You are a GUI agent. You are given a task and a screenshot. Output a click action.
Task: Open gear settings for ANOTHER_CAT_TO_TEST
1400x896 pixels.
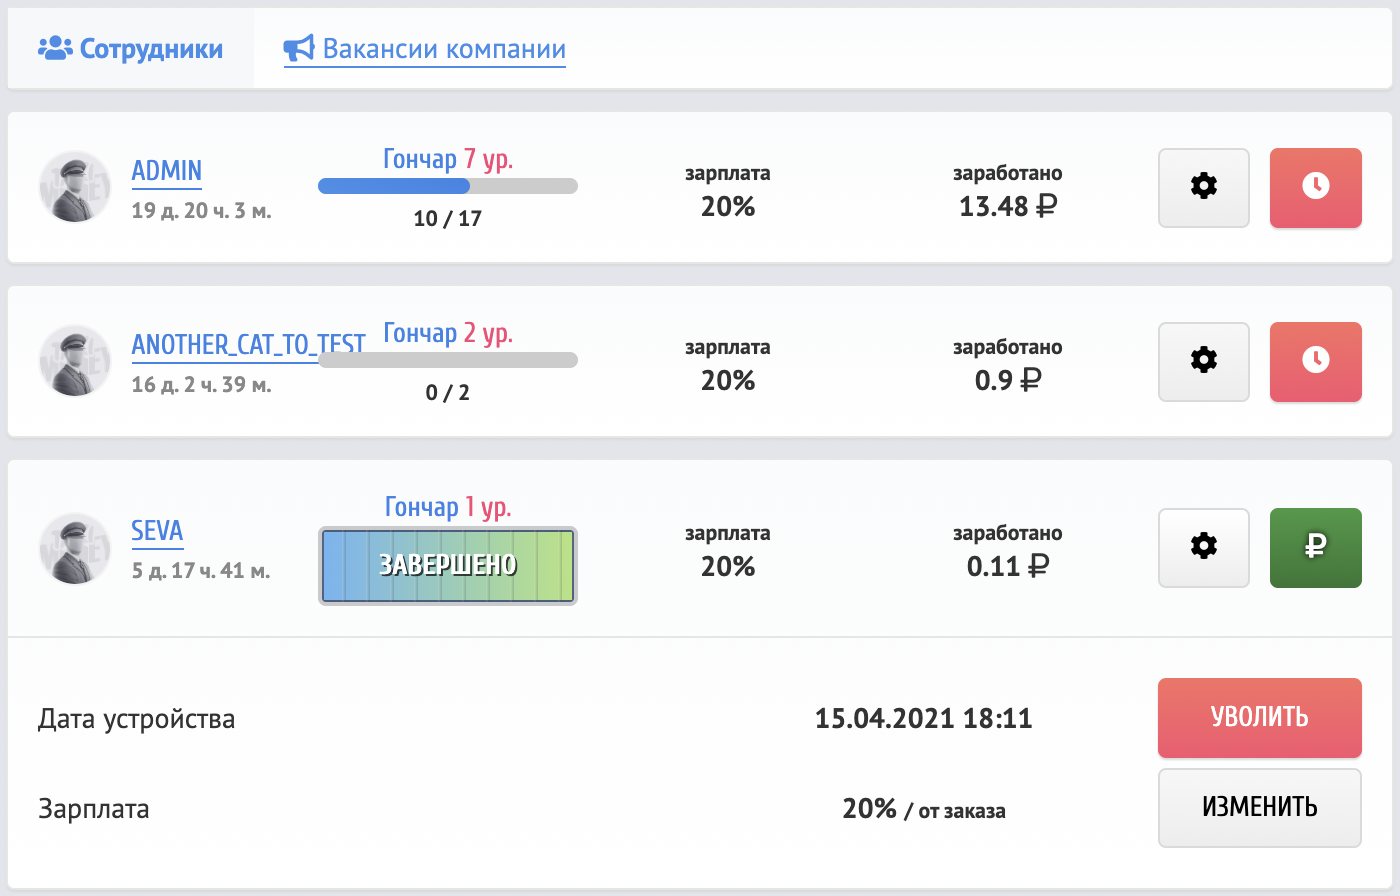pyautogui.click(x=1204, y=362)
